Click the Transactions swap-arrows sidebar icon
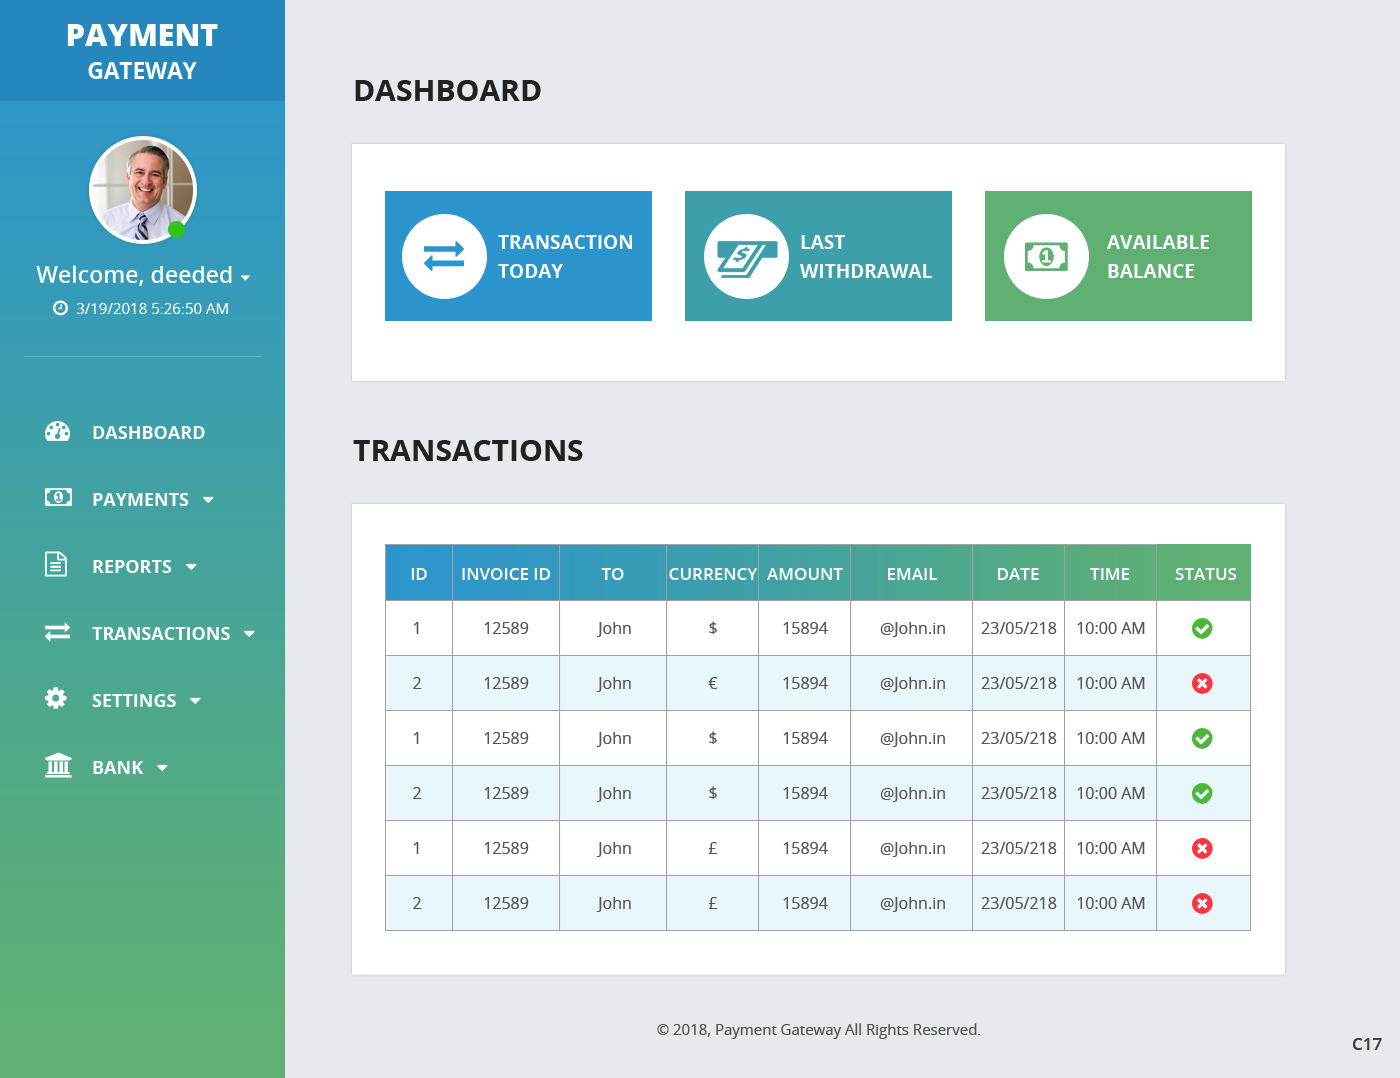Image resolution: width=1400 pixels, height=1078 pixels. point(57,632)
